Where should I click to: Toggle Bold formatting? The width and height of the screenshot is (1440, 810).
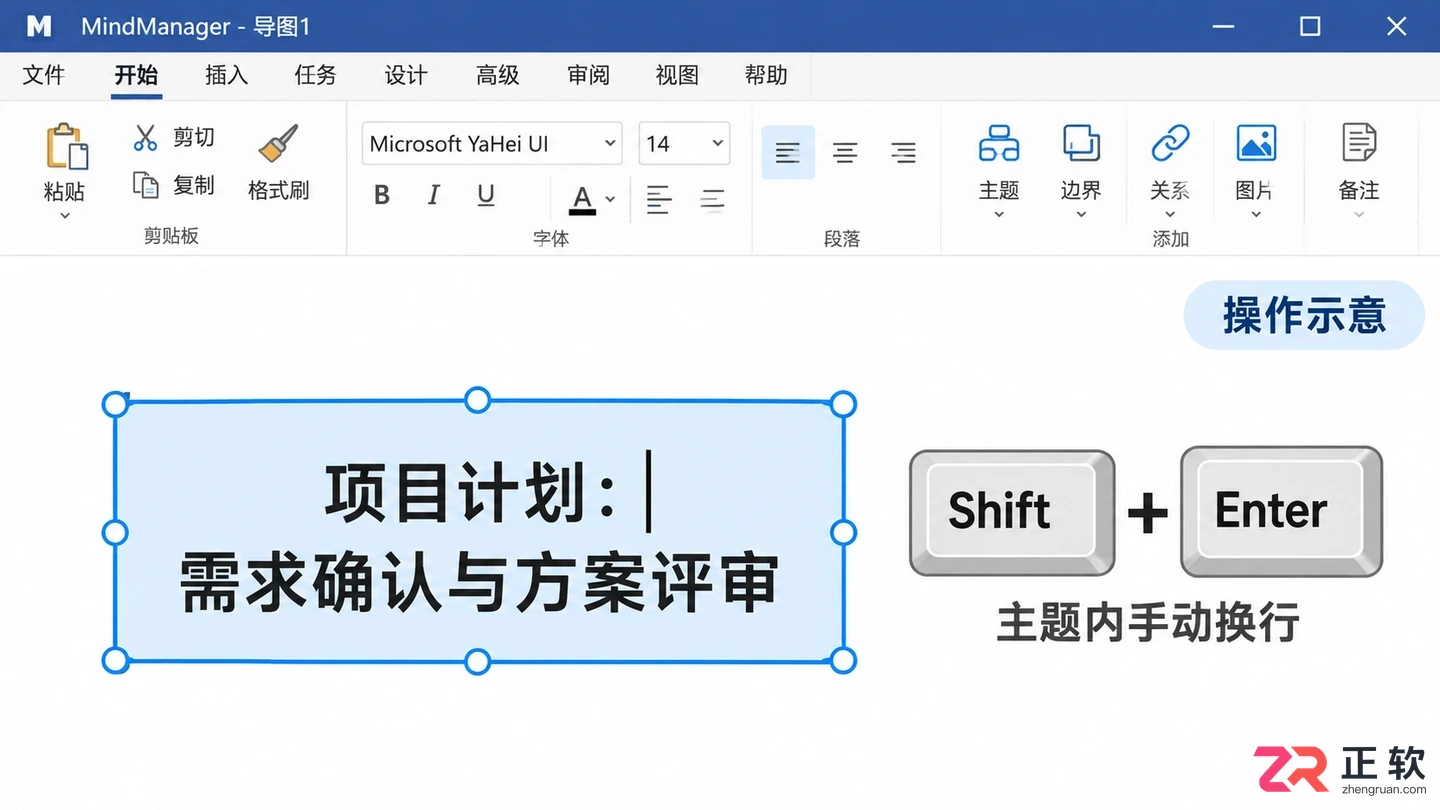coord(382,195)
